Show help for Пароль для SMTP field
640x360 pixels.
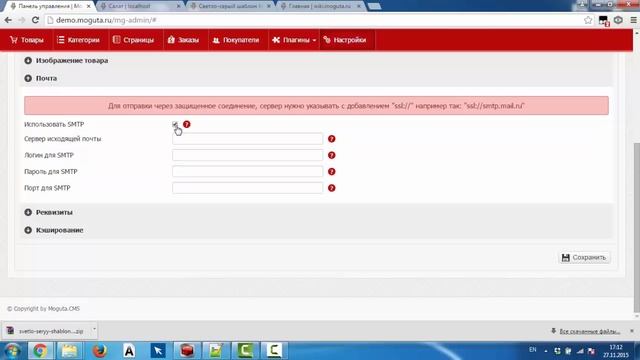coord(331,171)
